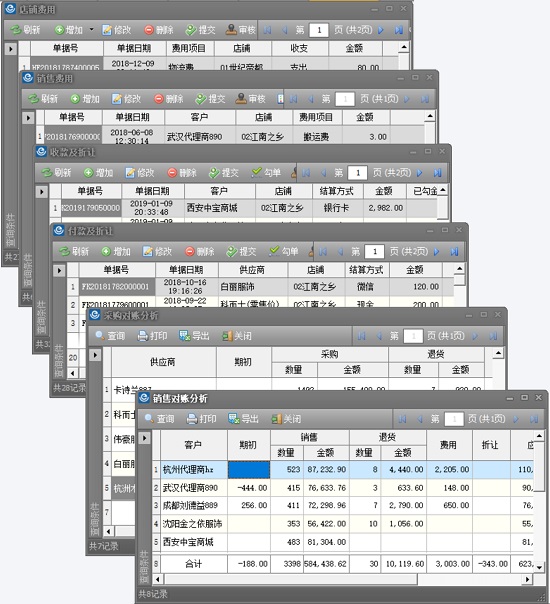Go to next page in 店铺费用 pager
550x604 pixels.
click(x=381, y=30)
